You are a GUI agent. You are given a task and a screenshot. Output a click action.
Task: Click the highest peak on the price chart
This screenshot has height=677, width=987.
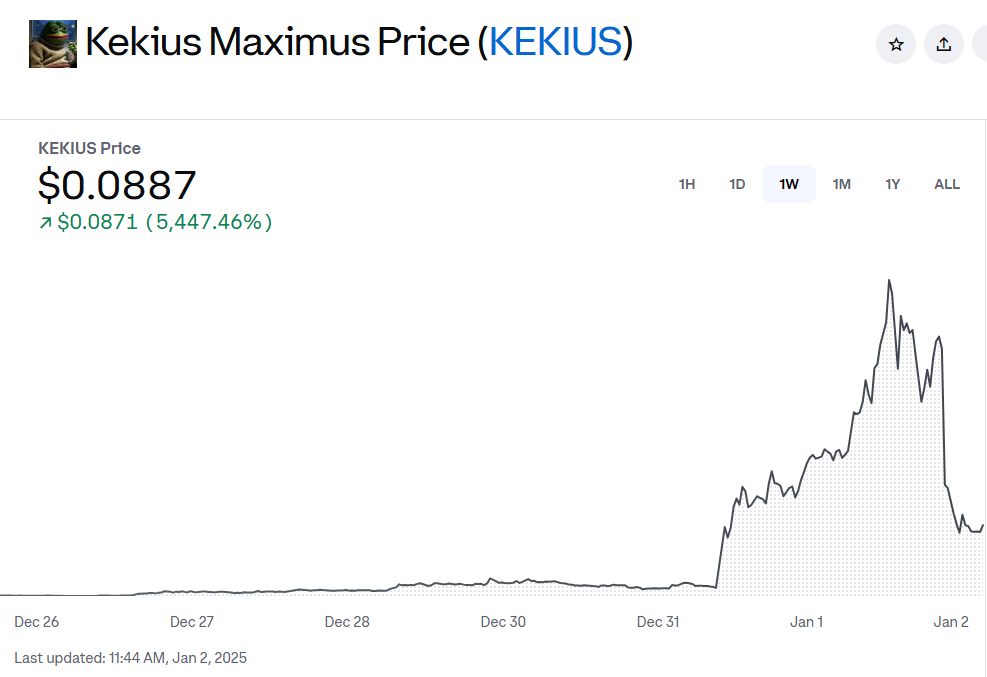tap(889, 281)
